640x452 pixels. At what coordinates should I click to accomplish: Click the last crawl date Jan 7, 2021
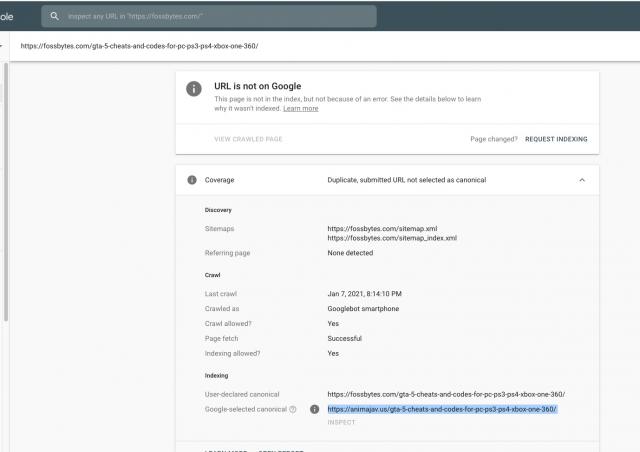tap(364, 294)
